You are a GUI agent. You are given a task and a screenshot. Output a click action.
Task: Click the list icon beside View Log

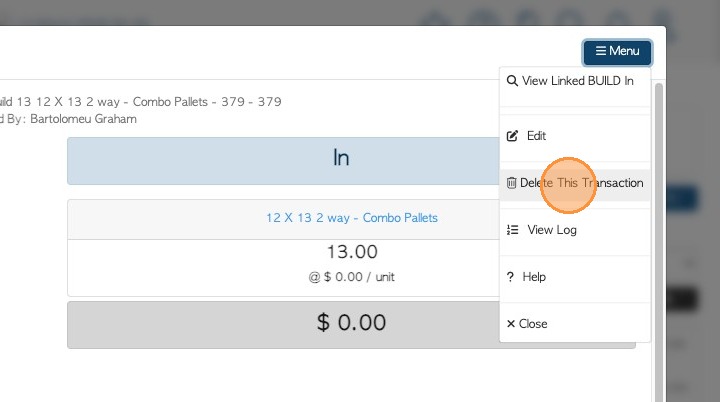pyautogui.click(x=512, y=230)
